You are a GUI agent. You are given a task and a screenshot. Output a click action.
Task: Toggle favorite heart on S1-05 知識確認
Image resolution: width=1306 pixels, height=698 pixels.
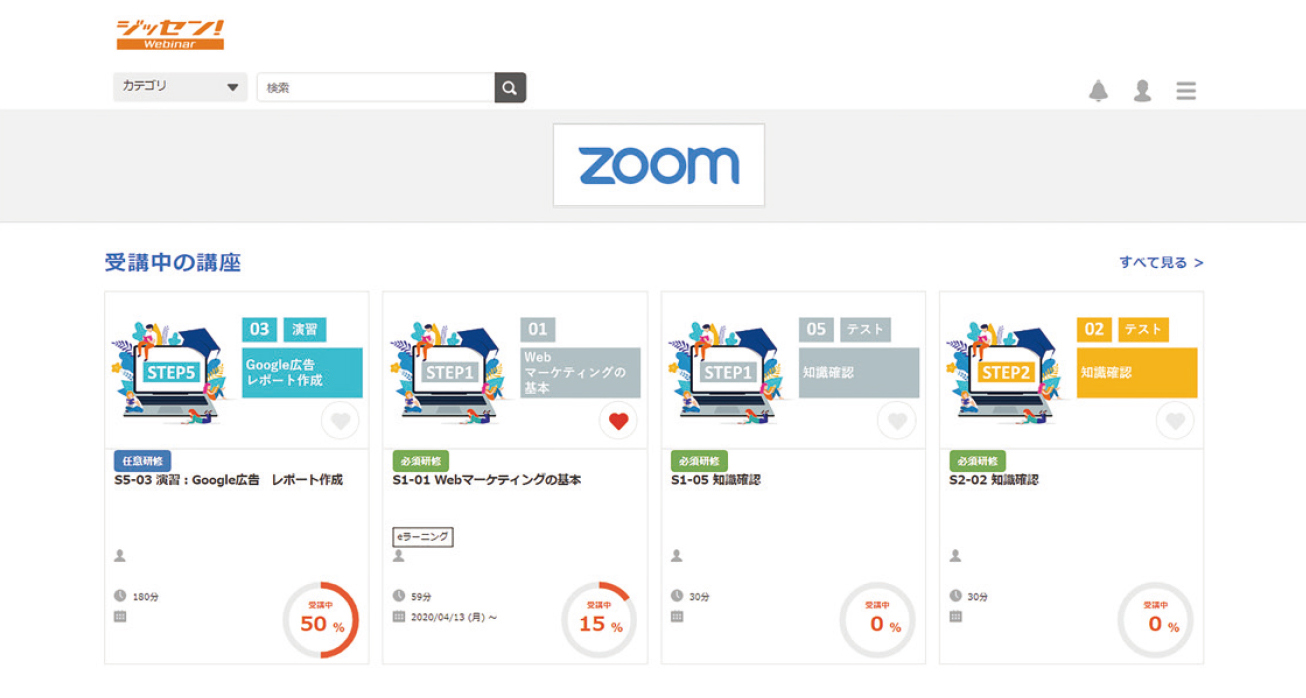[897, 421]
